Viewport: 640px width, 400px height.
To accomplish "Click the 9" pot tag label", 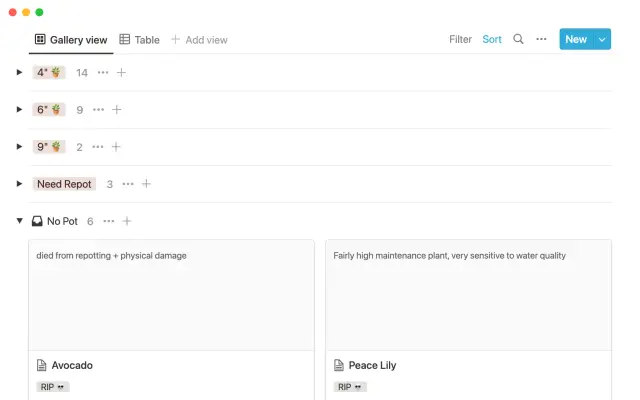I will click(49, 147).
